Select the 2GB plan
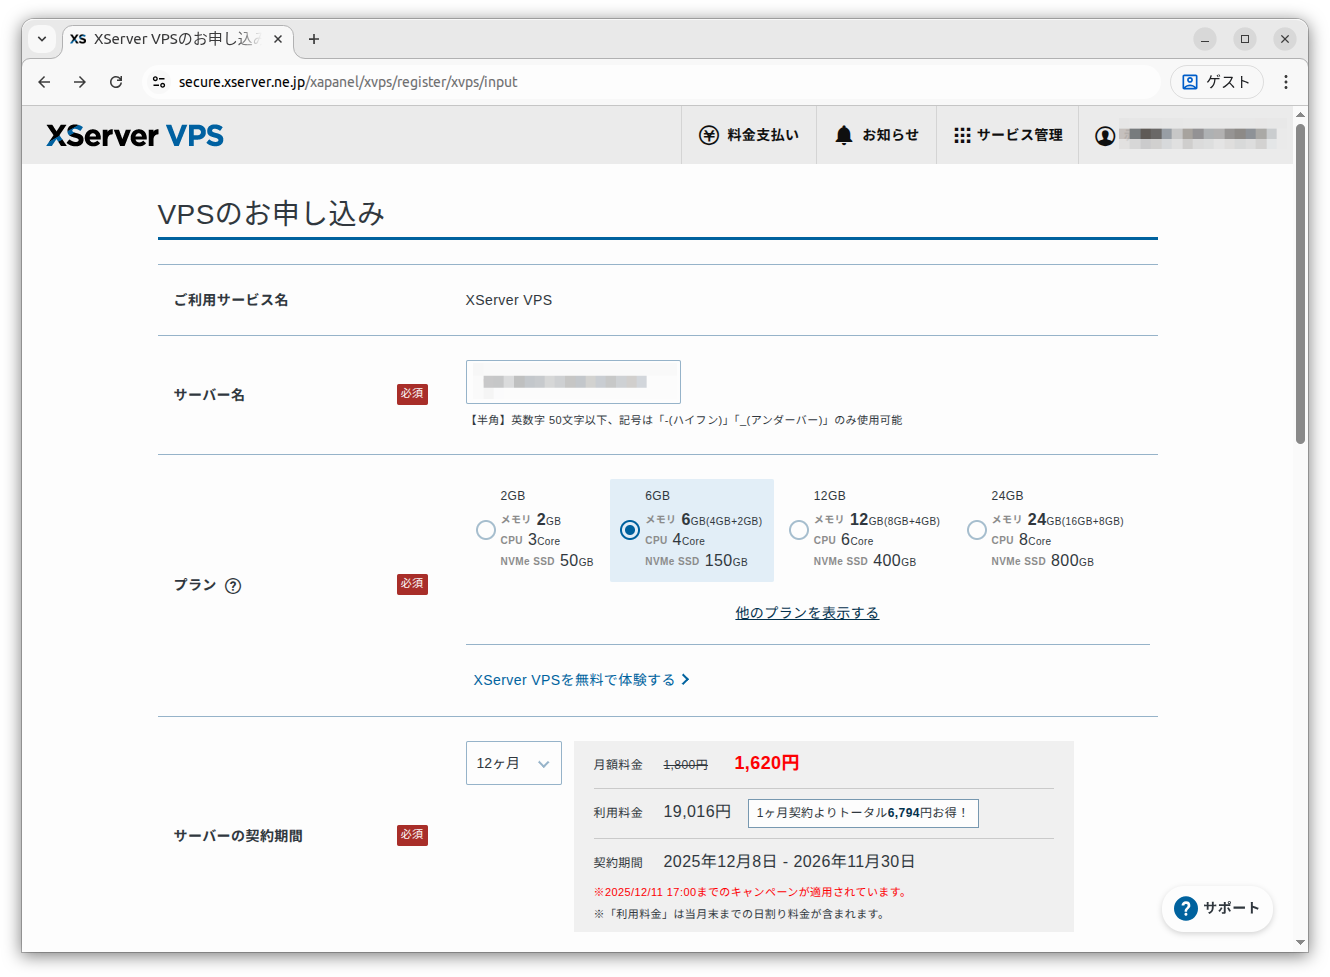The image size is (1330, 977). coord(486,530)
